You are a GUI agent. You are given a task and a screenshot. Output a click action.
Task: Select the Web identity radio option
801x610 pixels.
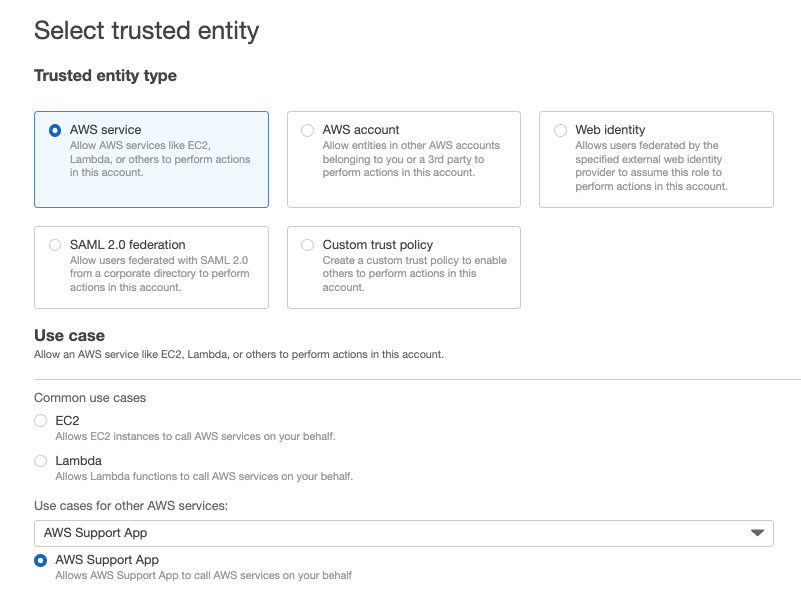click(560, 130)
